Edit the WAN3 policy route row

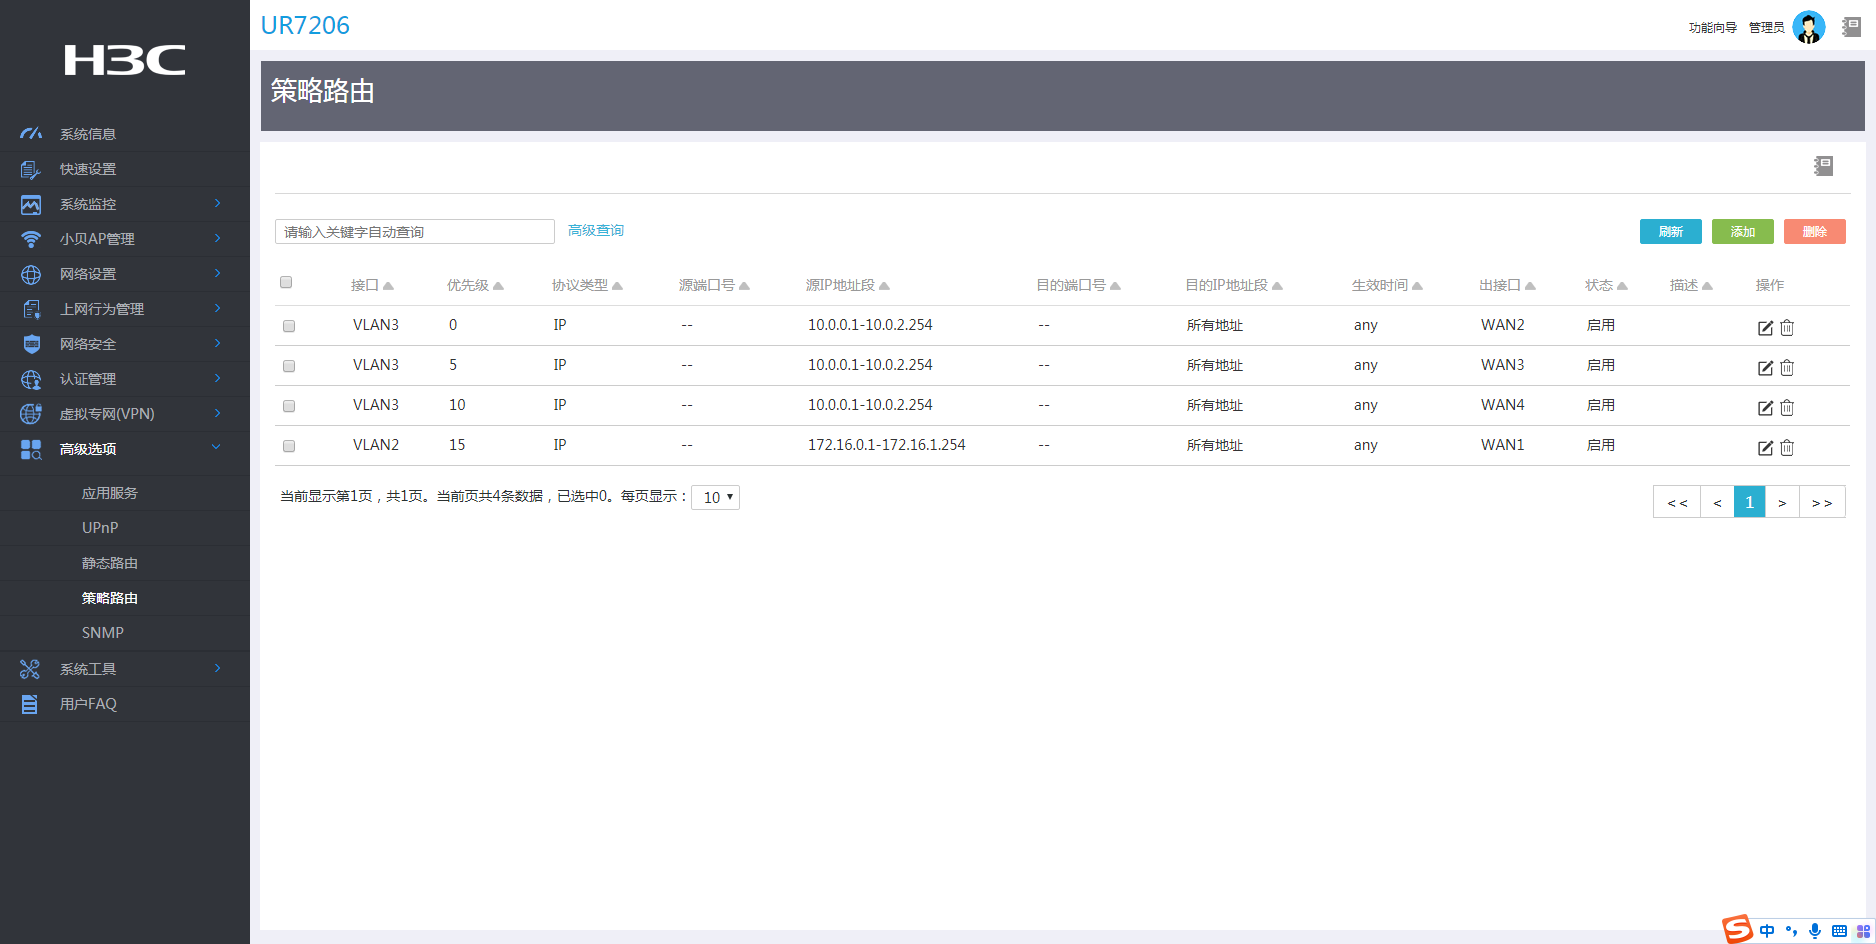tap(1765, 367)
